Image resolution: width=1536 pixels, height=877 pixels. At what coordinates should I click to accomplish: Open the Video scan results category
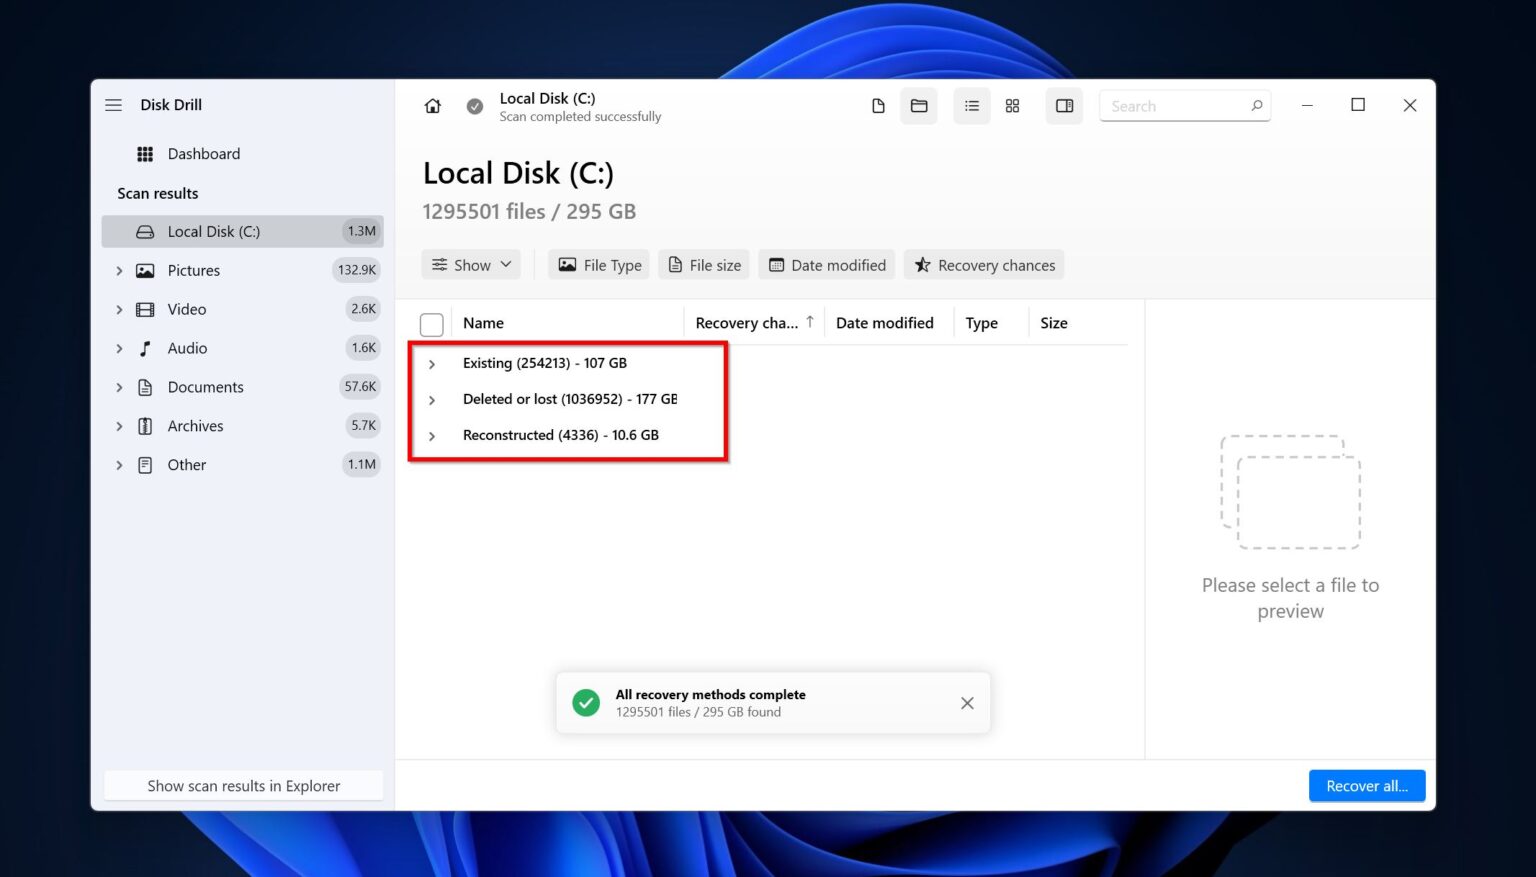(186, 309)
